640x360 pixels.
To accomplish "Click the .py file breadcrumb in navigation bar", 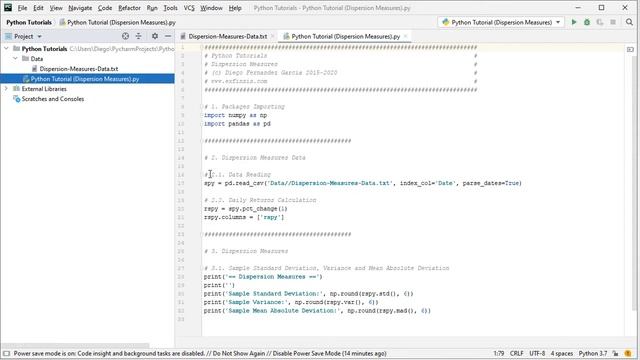I will point(118,22).
